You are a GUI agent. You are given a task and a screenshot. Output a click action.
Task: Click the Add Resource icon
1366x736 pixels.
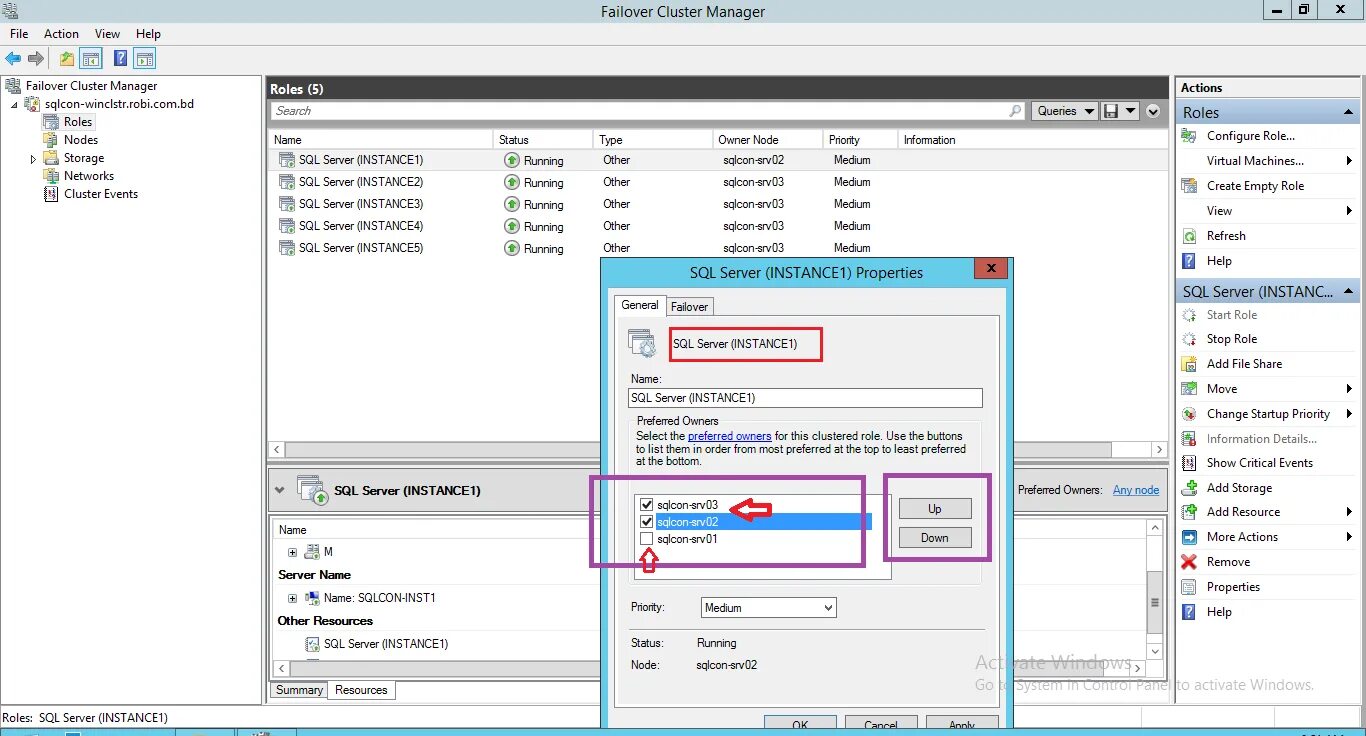point(1190,512)
